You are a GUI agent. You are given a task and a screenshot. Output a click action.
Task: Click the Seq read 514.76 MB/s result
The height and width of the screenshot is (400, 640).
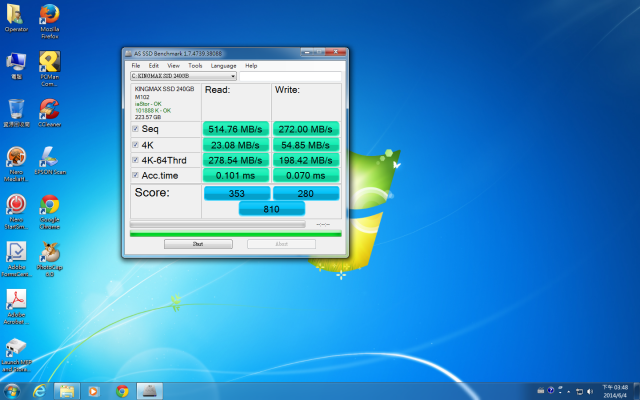pos(236,129)
